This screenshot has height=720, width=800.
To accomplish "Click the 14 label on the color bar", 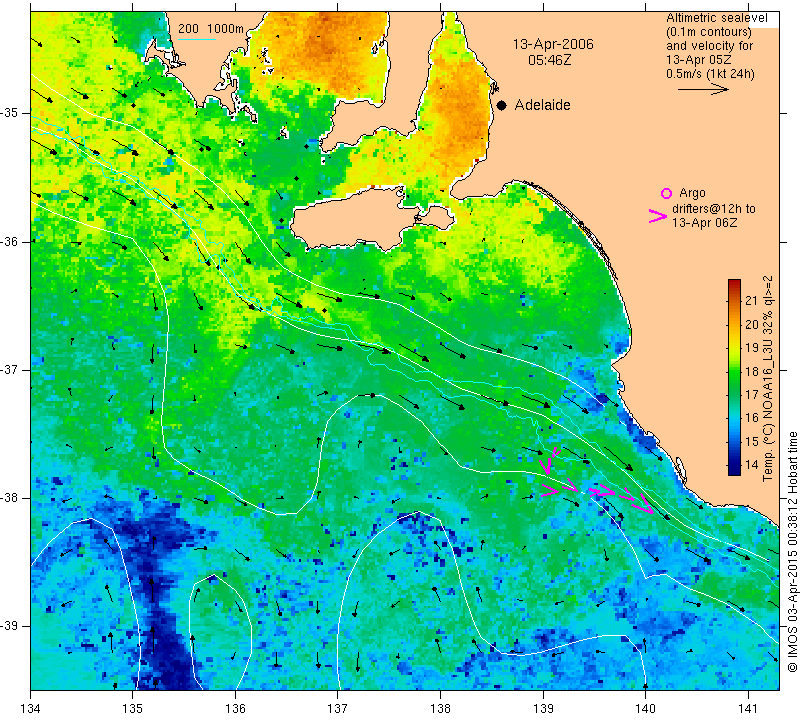I will pyautogui.click(x=751, y=465).
